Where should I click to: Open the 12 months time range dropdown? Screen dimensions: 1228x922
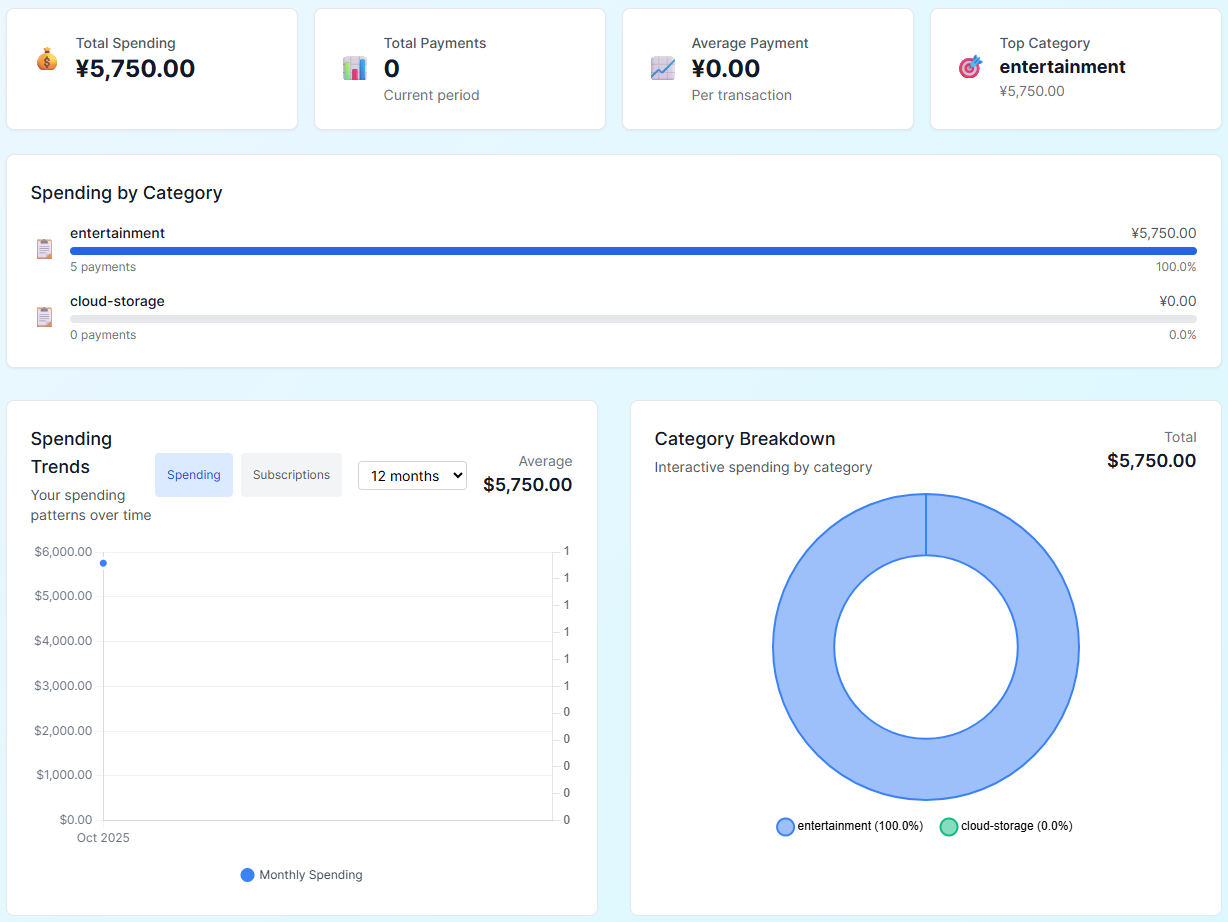pyautogui.click(x=412, y=476)
